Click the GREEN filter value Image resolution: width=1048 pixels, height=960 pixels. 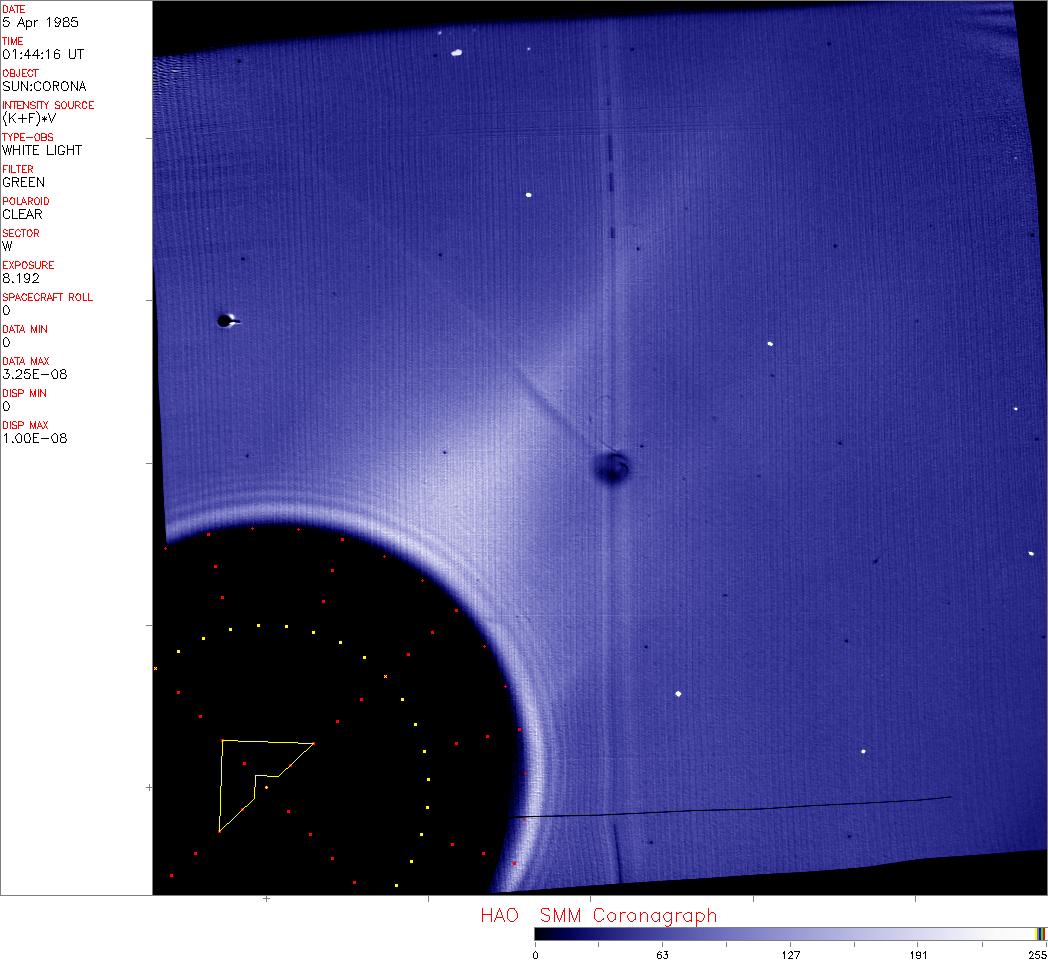24,182
